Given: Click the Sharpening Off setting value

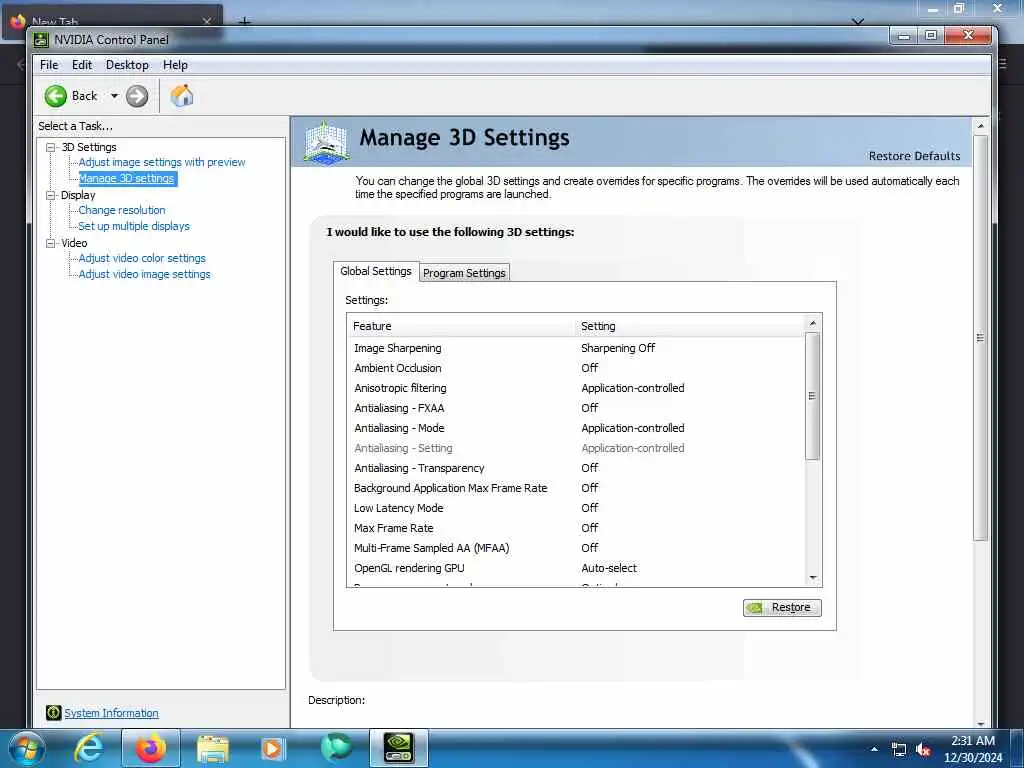Looking at the screenshot, I should pos(618,348).
